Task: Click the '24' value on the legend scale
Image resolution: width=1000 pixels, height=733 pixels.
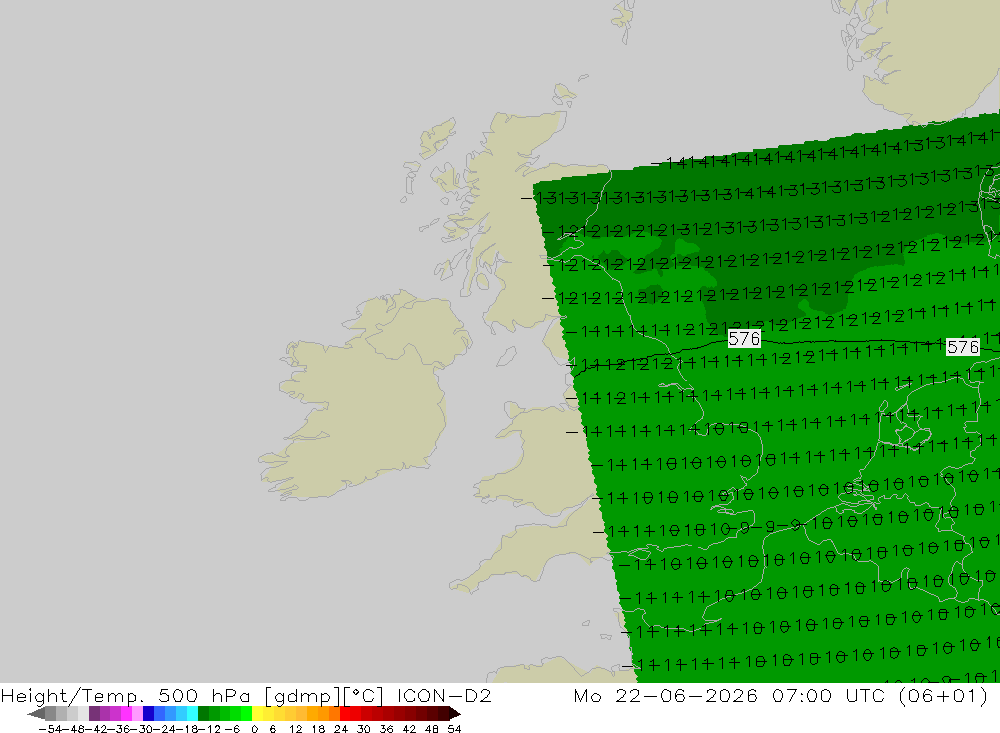Action: coord(341,729)
